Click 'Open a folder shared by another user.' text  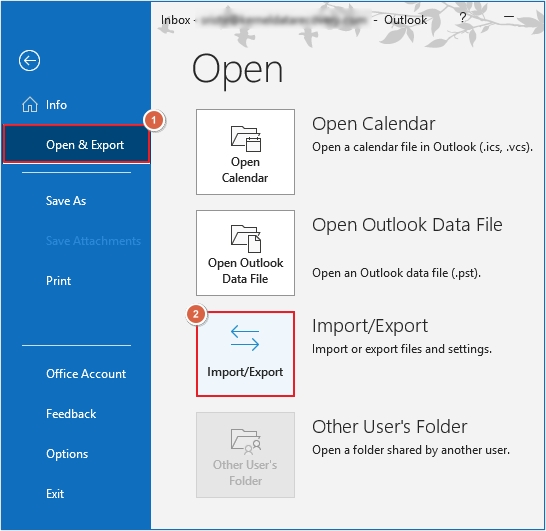point(411,450)
